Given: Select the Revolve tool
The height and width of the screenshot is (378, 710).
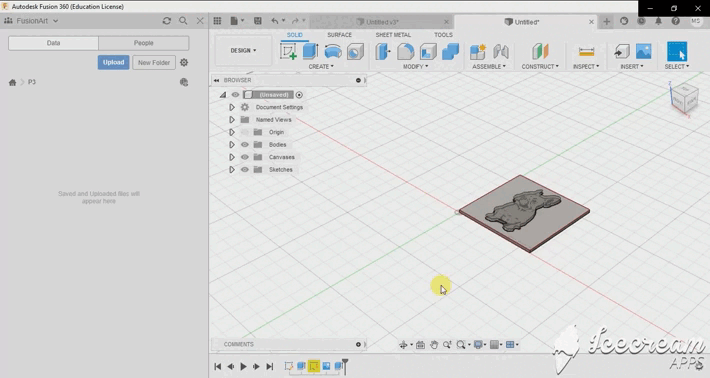Looking at the screenshot, I should coord(333,52).
